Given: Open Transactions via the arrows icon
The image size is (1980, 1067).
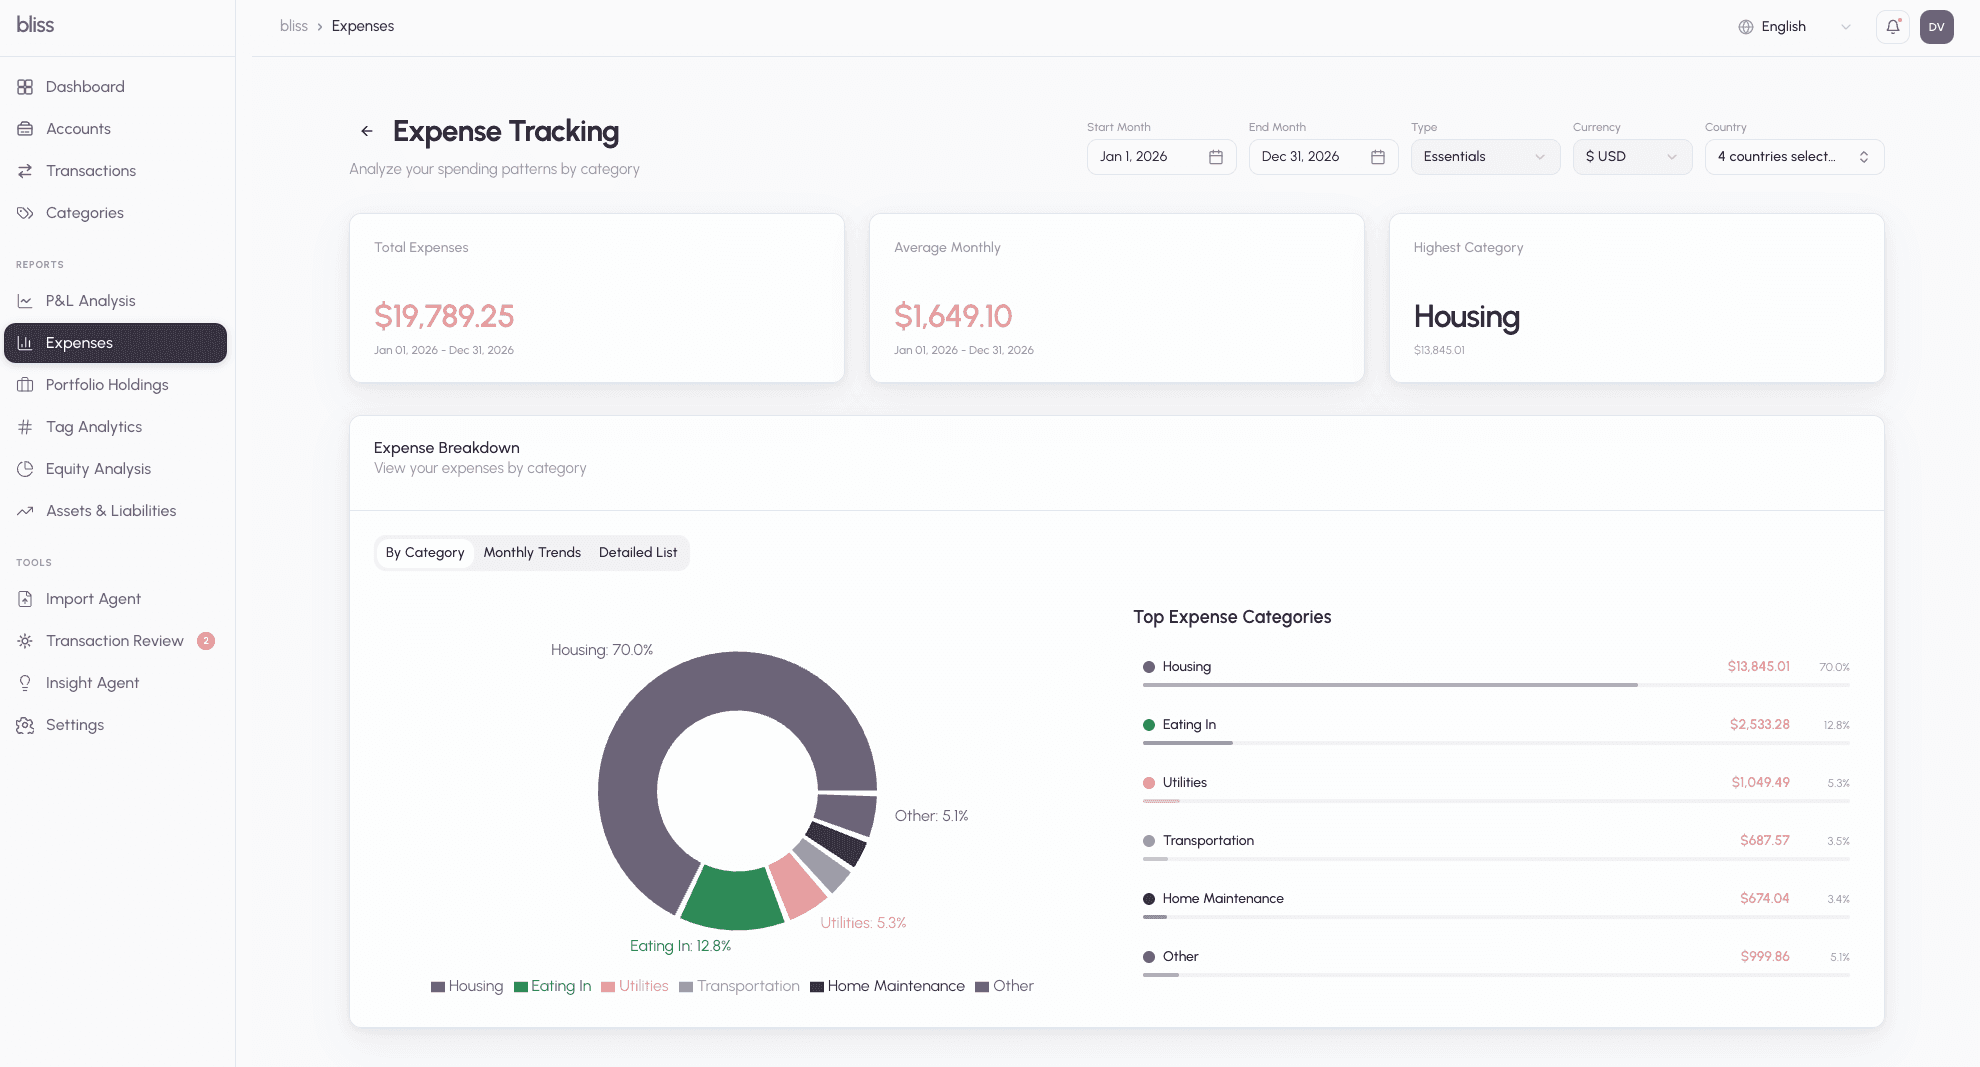Looking at the screenshot, I should pos(25,170).
